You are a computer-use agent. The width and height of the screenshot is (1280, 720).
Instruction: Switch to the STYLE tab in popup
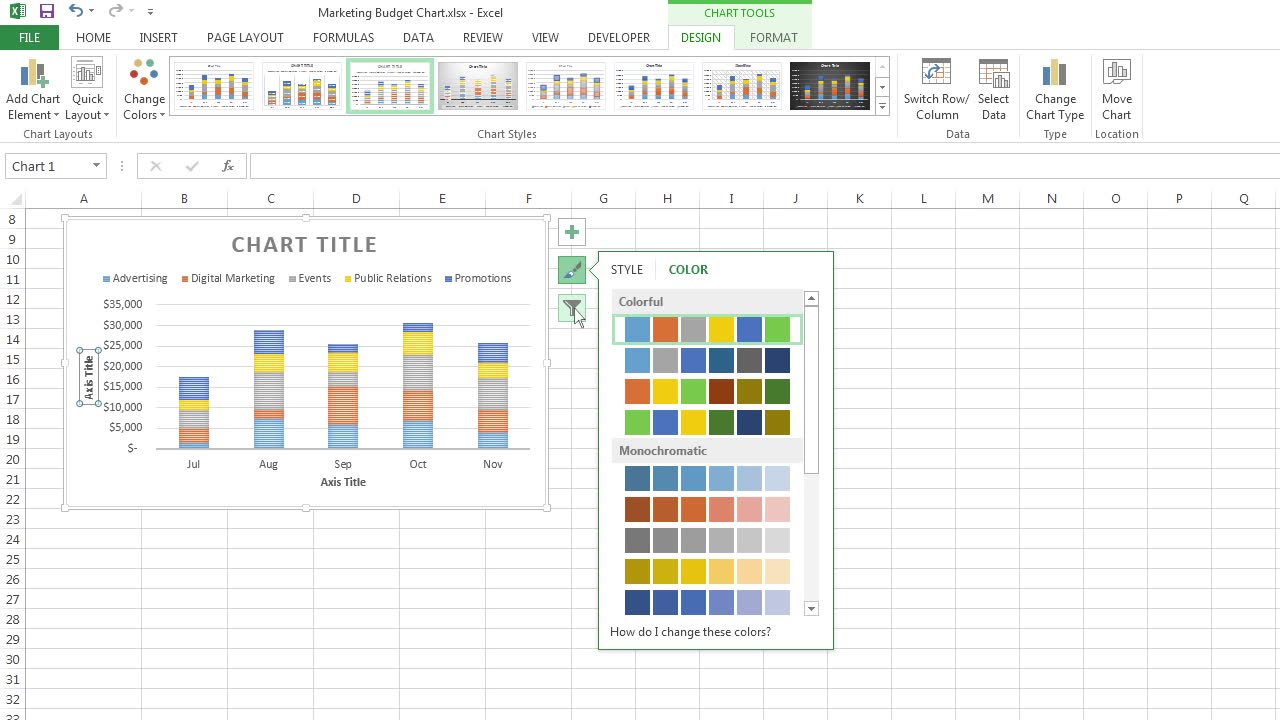pos(627,269)
